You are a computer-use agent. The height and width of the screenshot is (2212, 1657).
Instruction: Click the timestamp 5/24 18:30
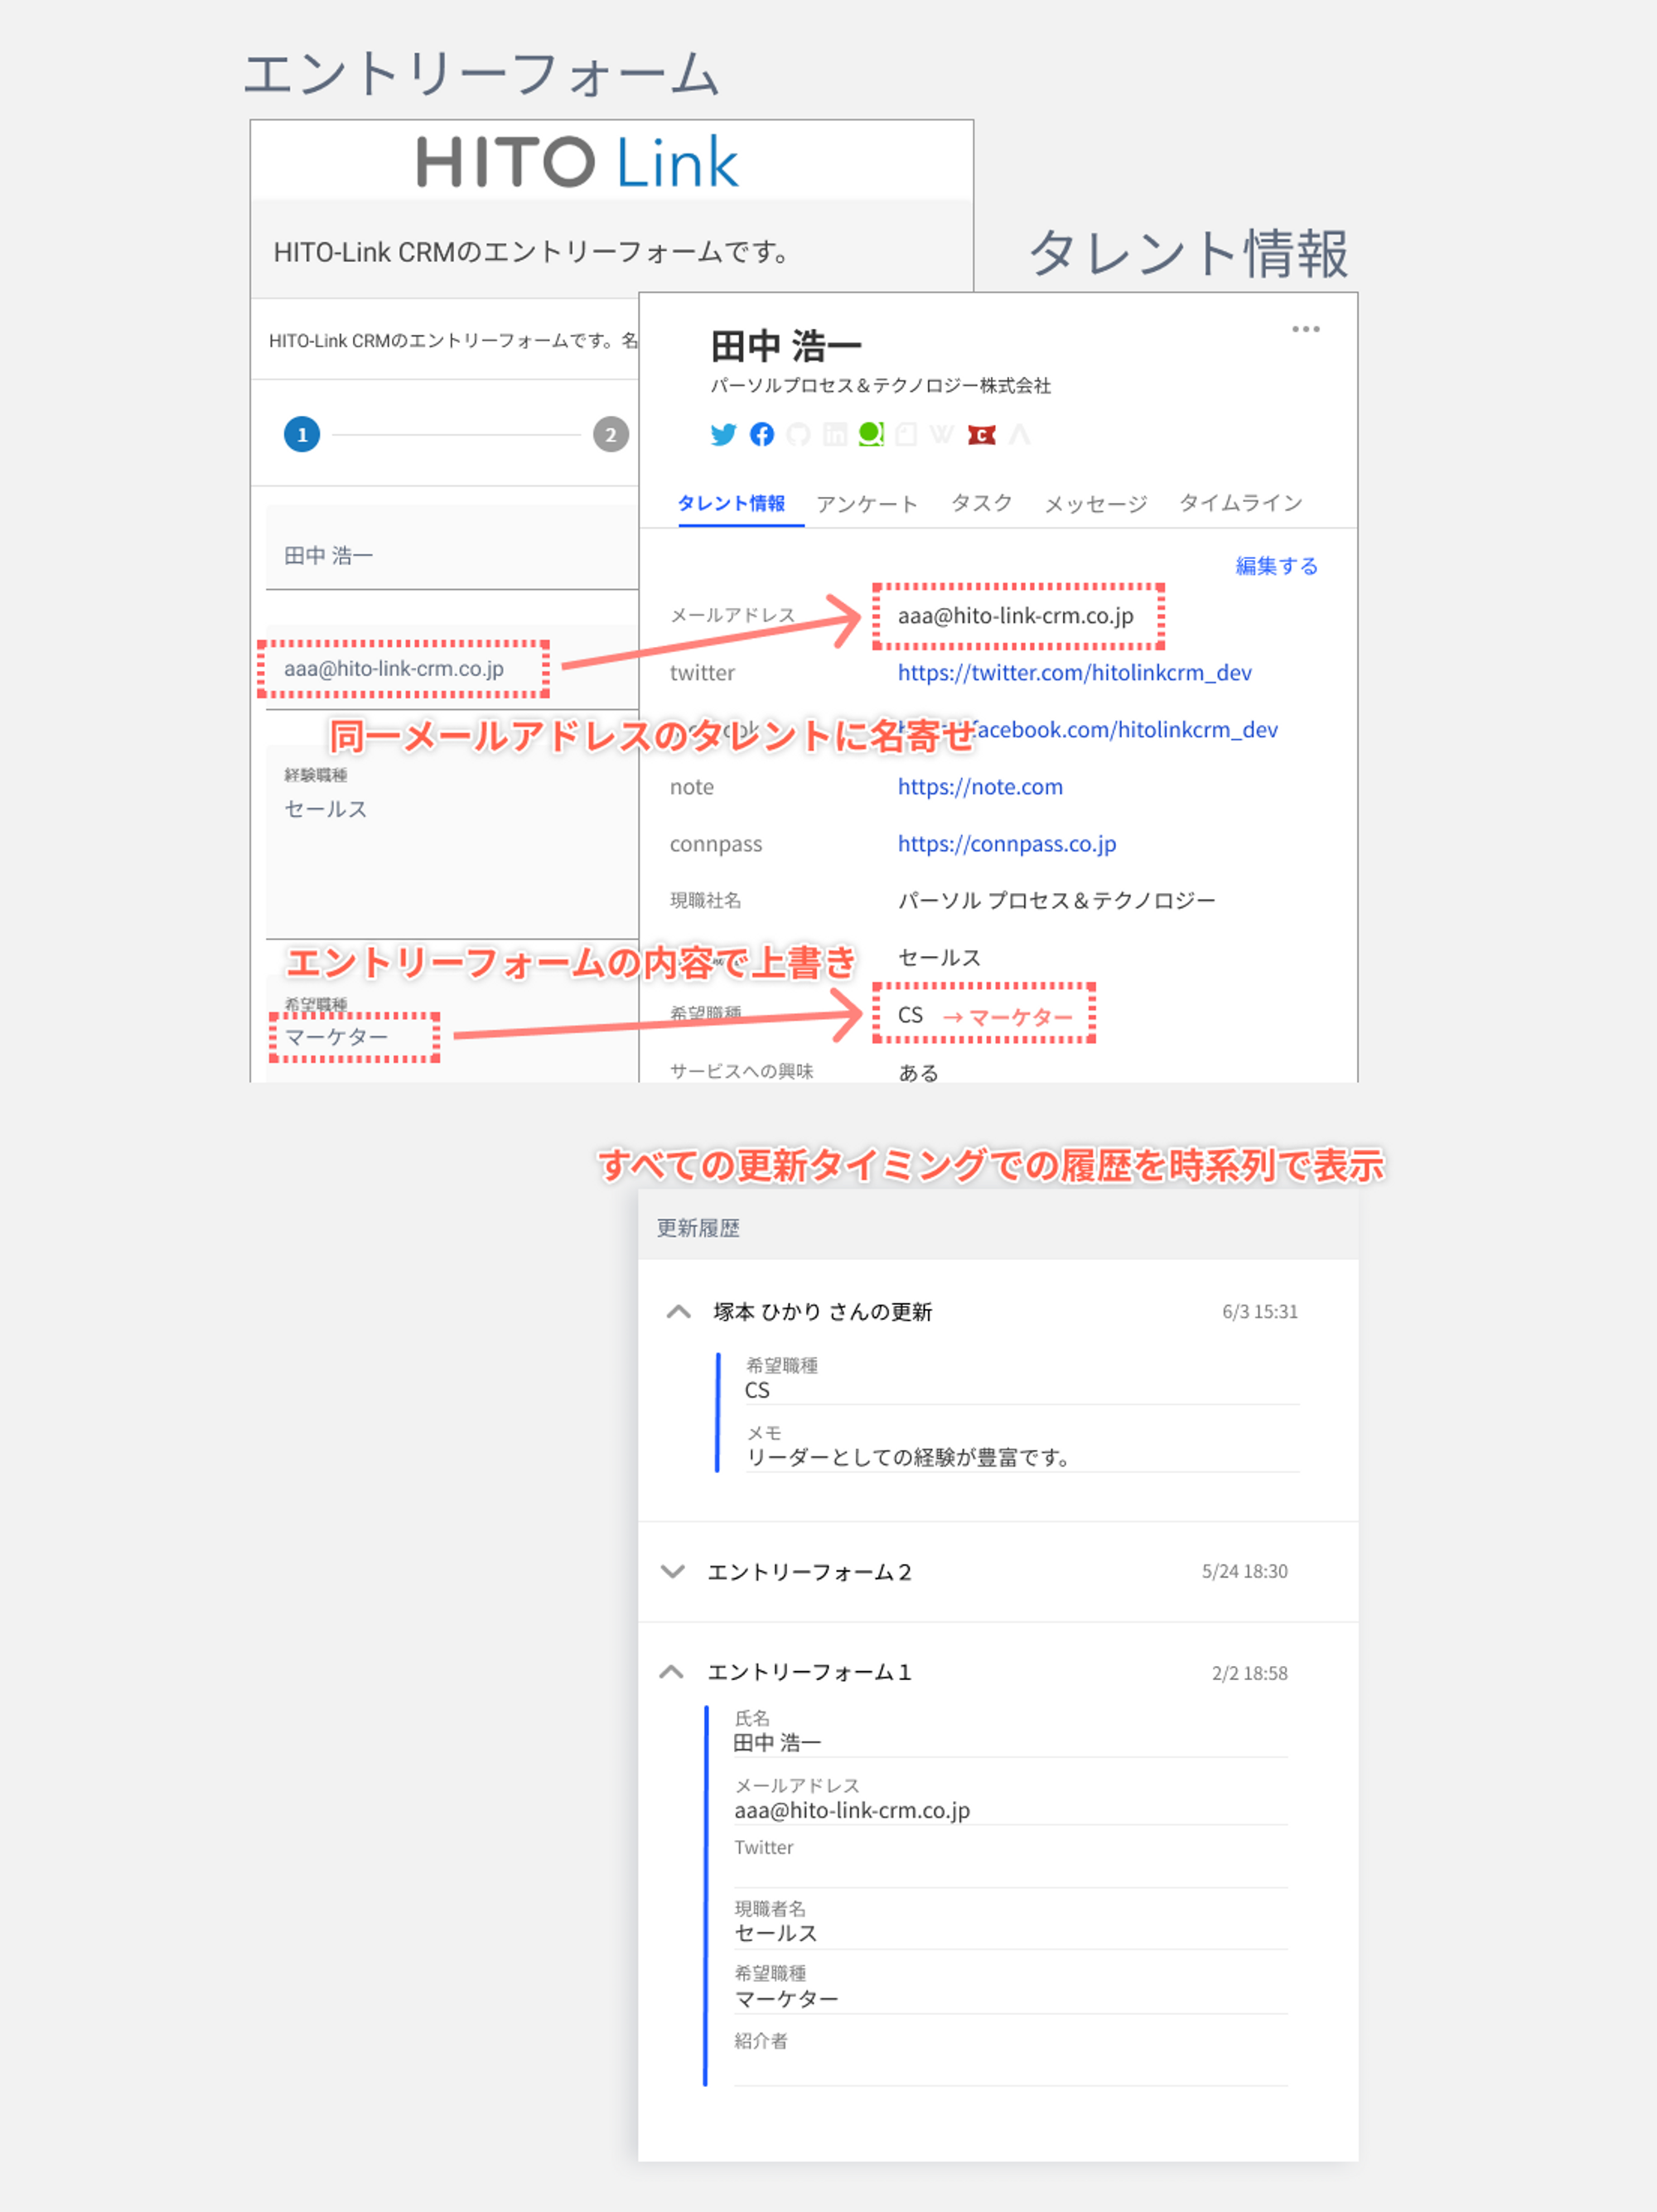pyautogui.click(x=1244, y=1571)
